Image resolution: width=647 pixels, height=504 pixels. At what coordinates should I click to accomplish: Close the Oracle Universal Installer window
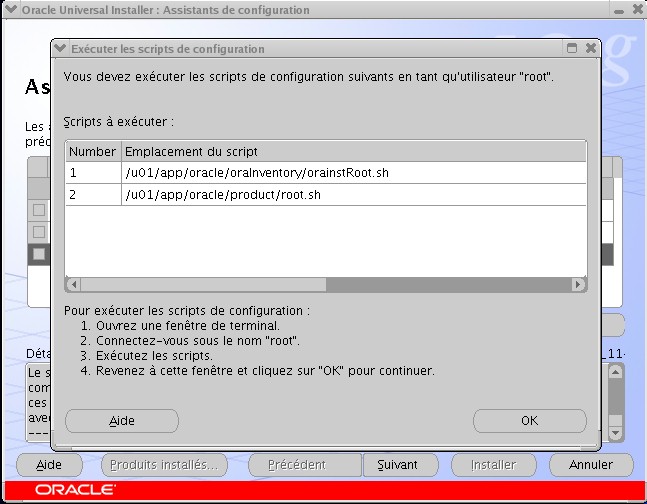[638, 9]
